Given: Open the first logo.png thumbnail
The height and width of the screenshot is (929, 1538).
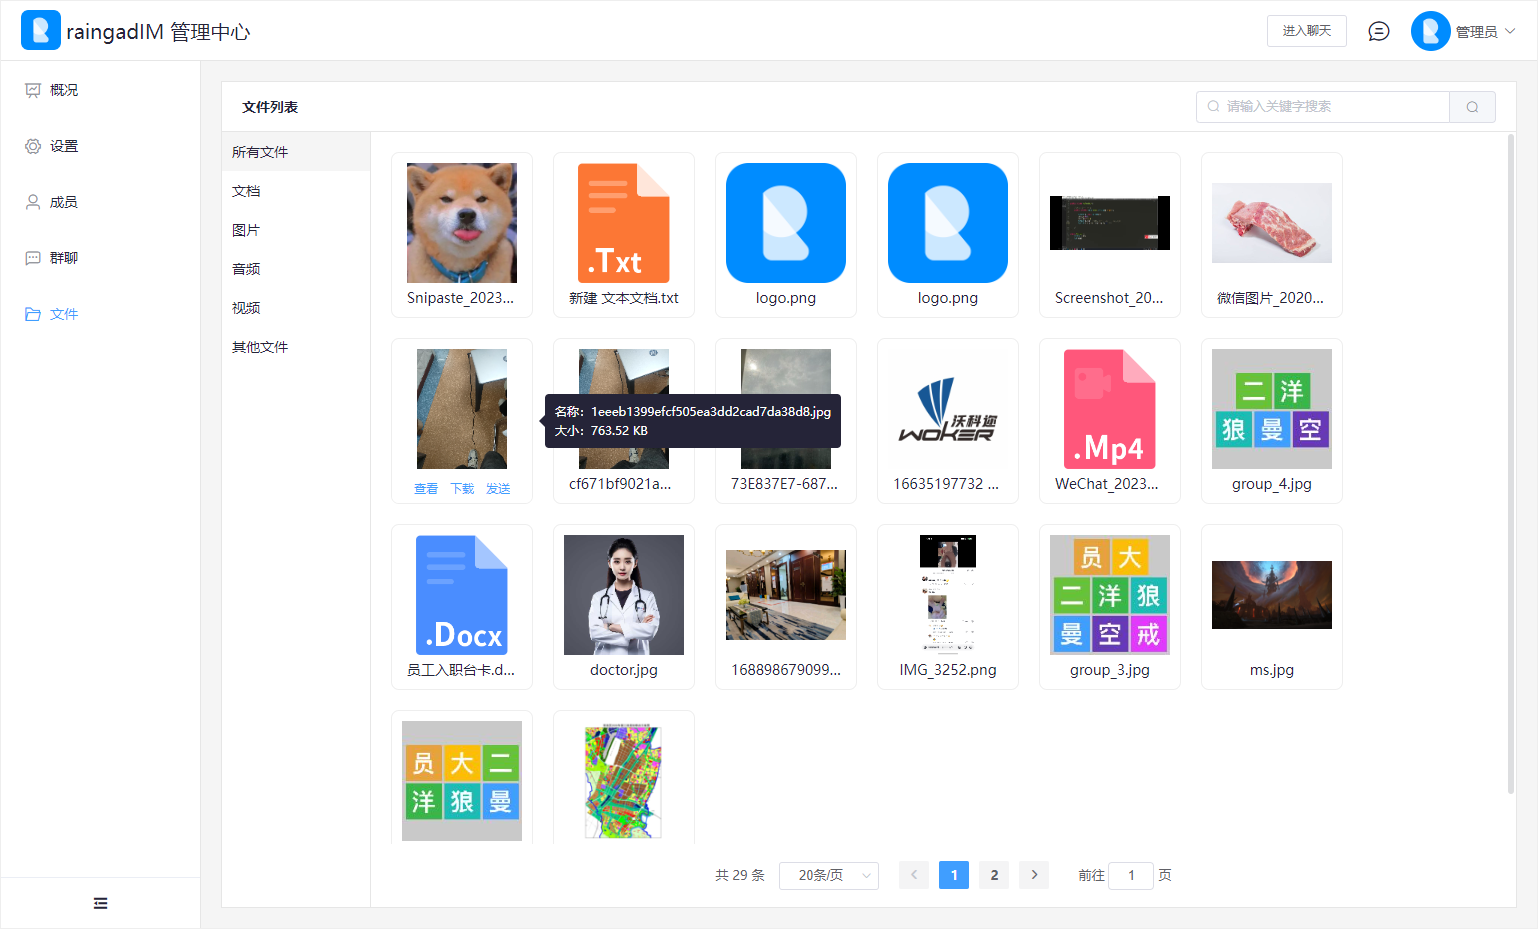Looking at the screenshot, I should point(786,223).
